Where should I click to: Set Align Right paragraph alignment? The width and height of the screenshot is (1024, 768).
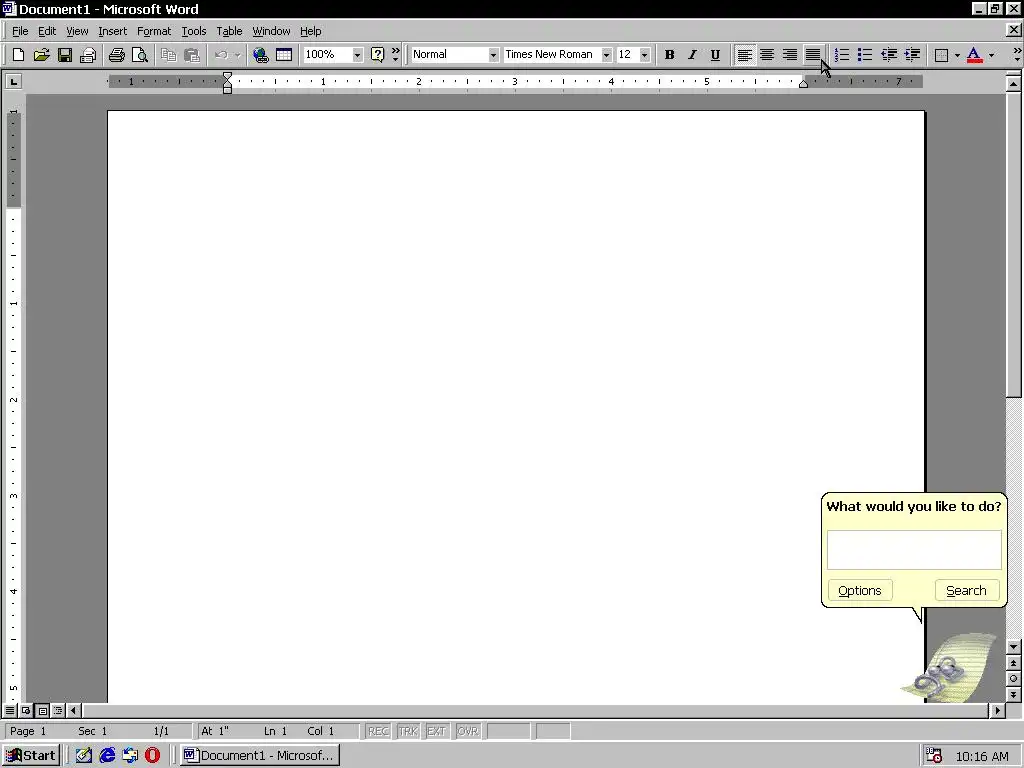pos(790,55)
